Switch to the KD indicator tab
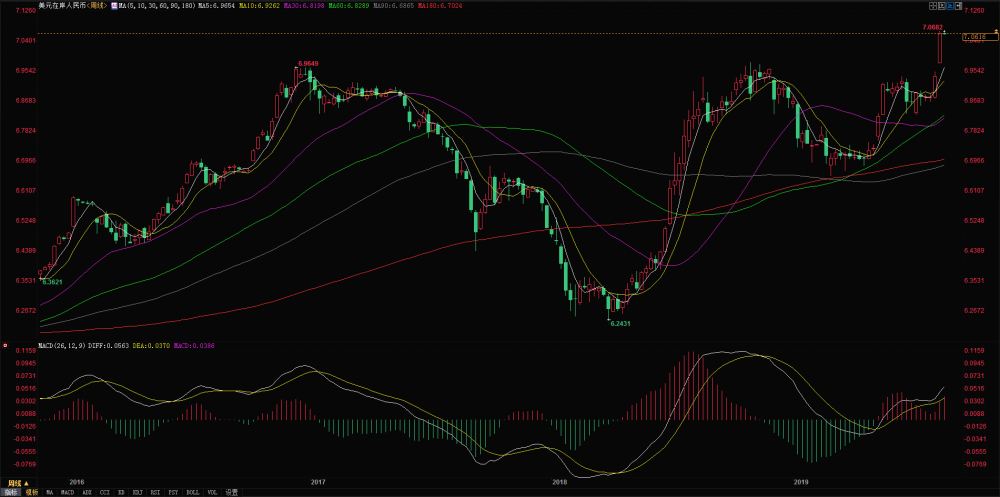Screen dimensions: 1000x497 [121, 493]
